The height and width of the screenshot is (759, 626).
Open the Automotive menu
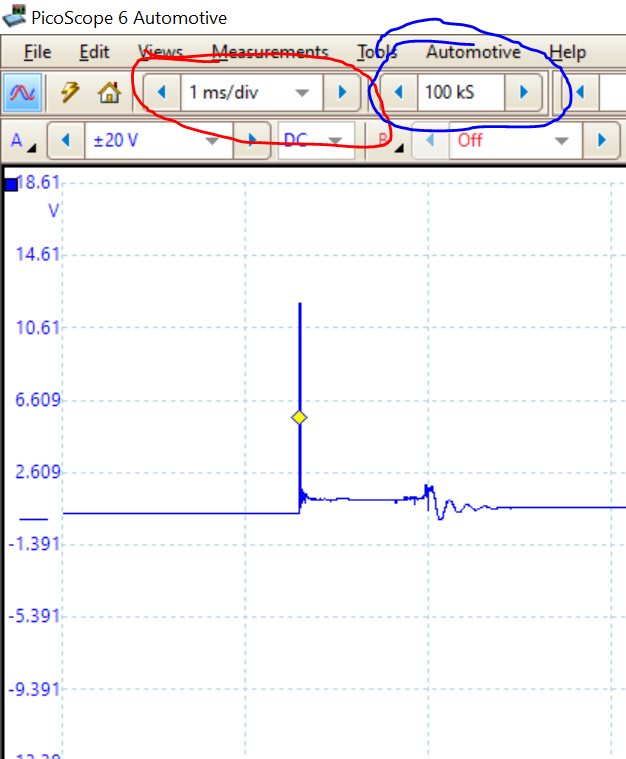[473, 52]
